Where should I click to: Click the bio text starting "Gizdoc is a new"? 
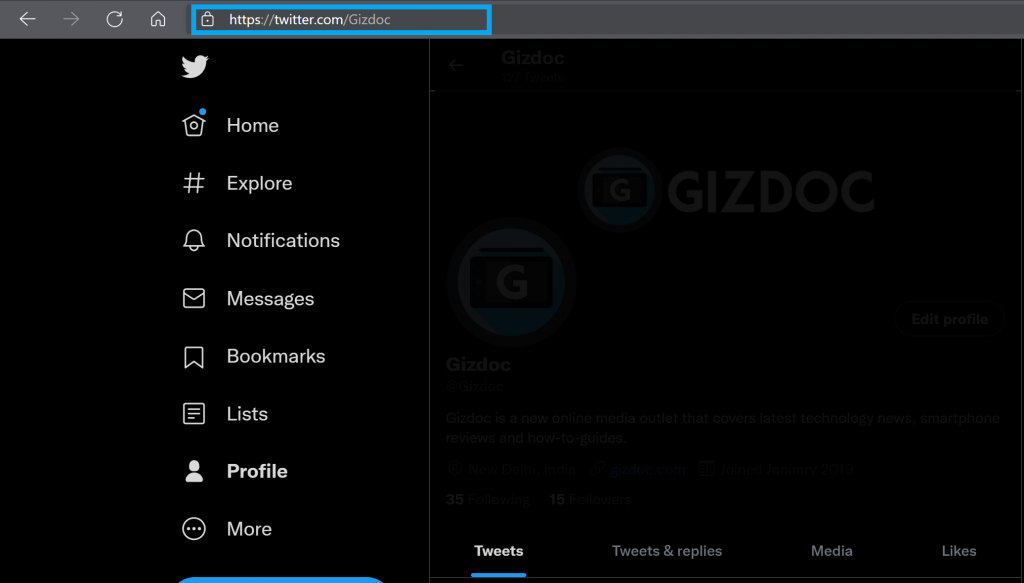pyautogui.click(x=723, y=428)
